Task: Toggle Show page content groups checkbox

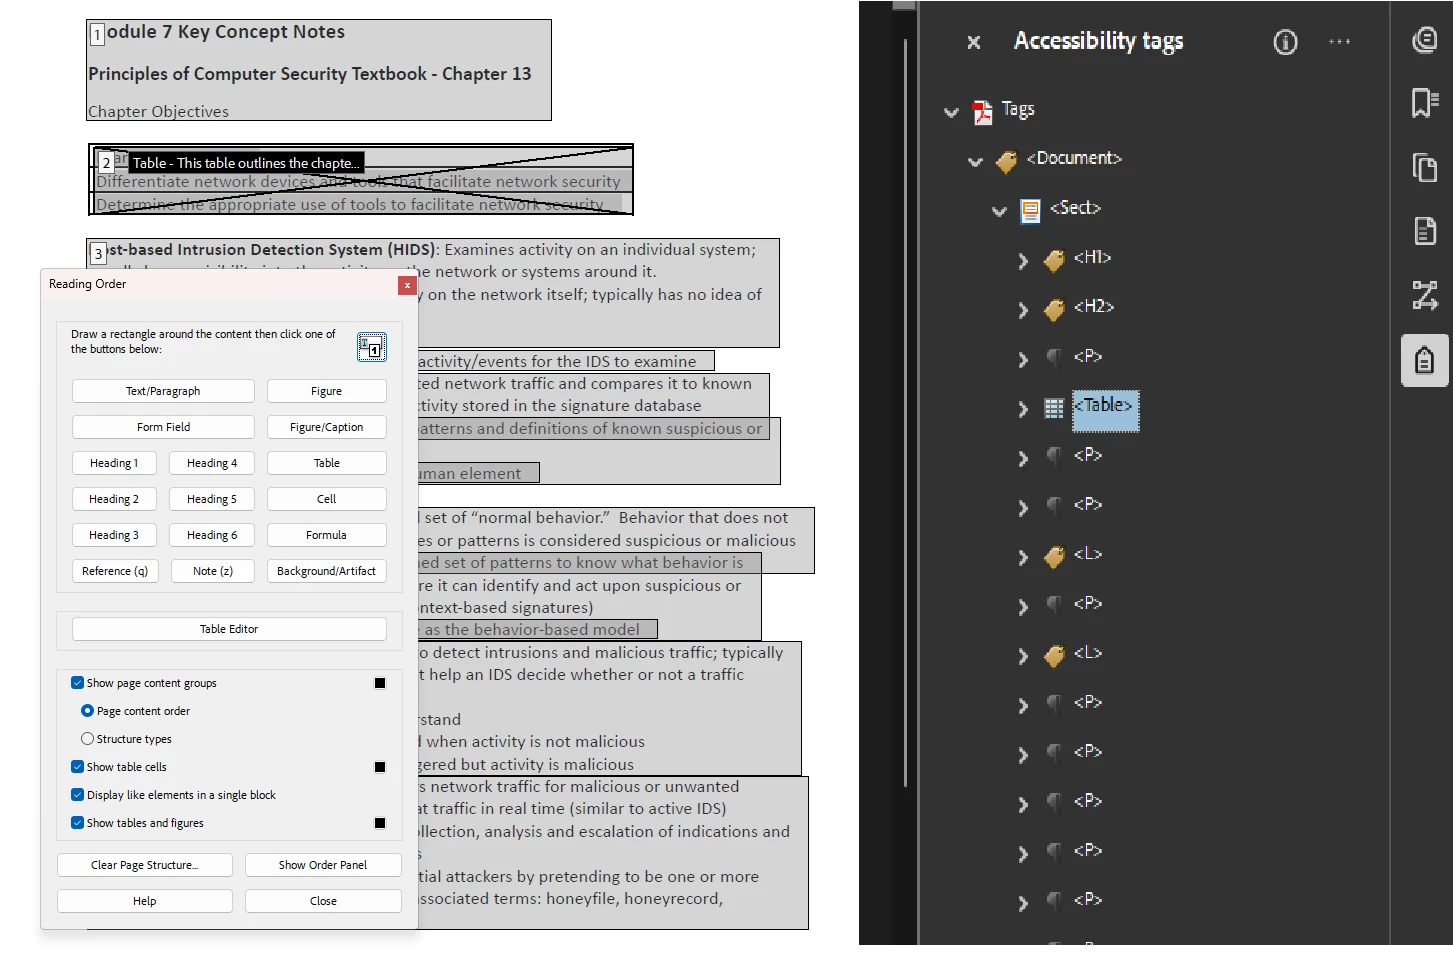Action: pos(77,683)
